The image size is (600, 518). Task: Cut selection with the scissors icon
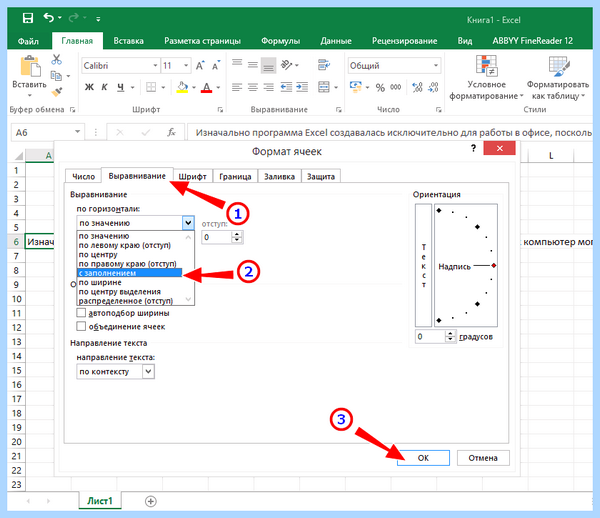57,59
